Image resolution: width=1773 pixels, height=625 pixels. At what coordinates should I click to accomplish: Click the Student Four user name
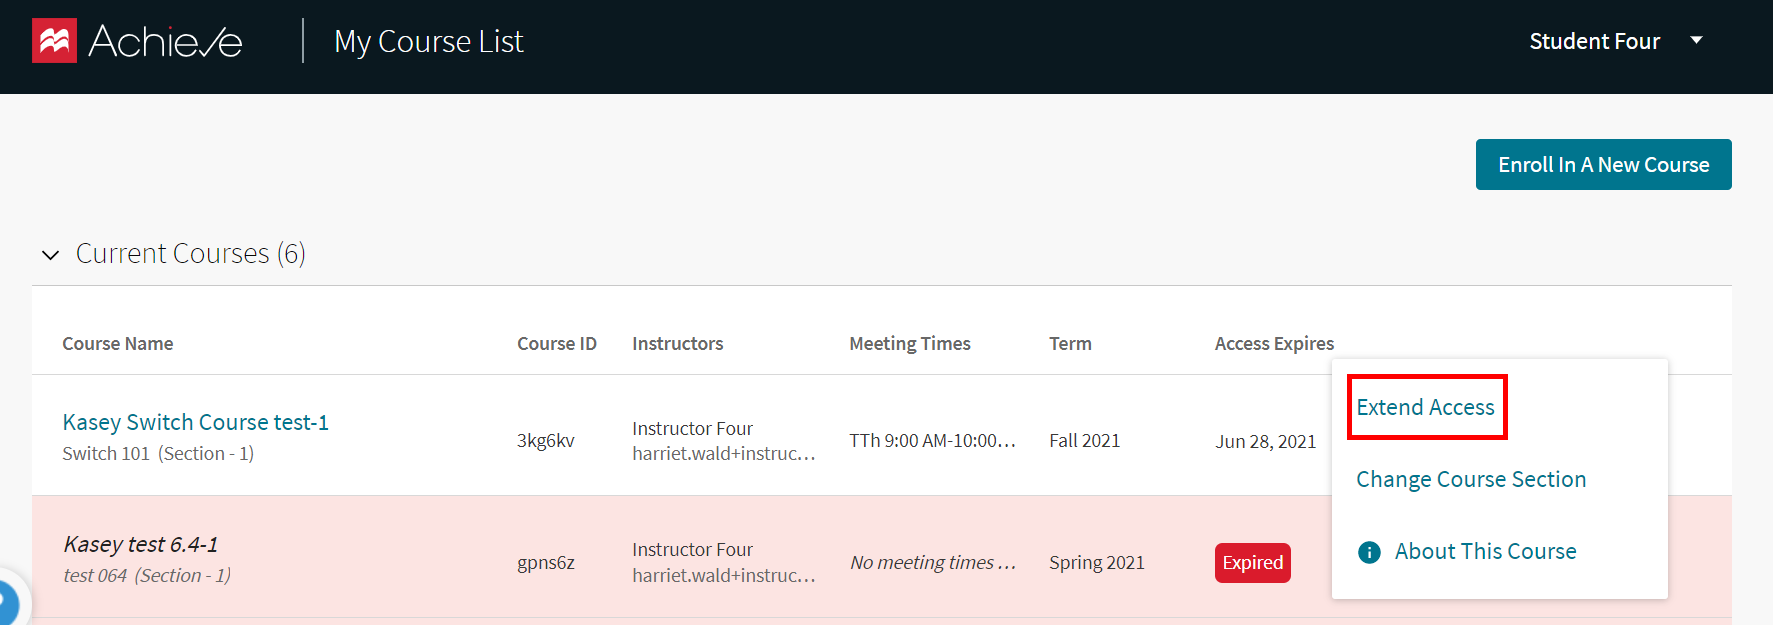pos(1594,41)
